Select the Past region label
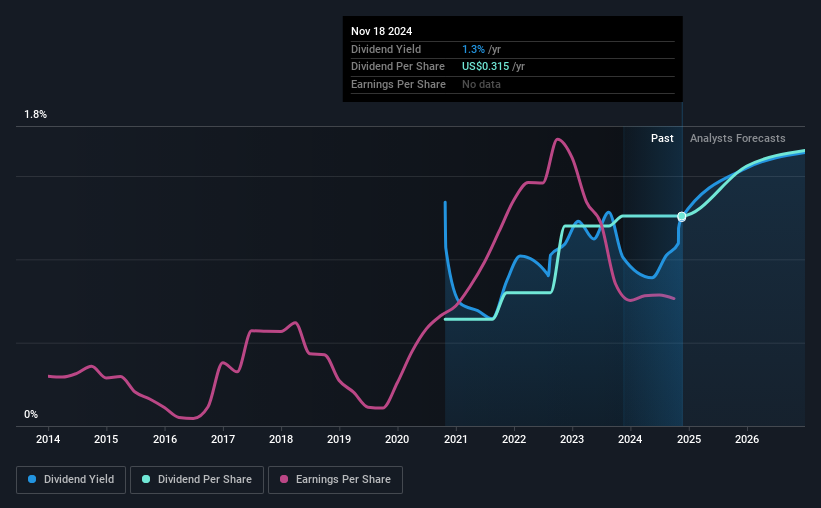Image resolution: width=821 pixels, height=508 pixels. [662, 138]
